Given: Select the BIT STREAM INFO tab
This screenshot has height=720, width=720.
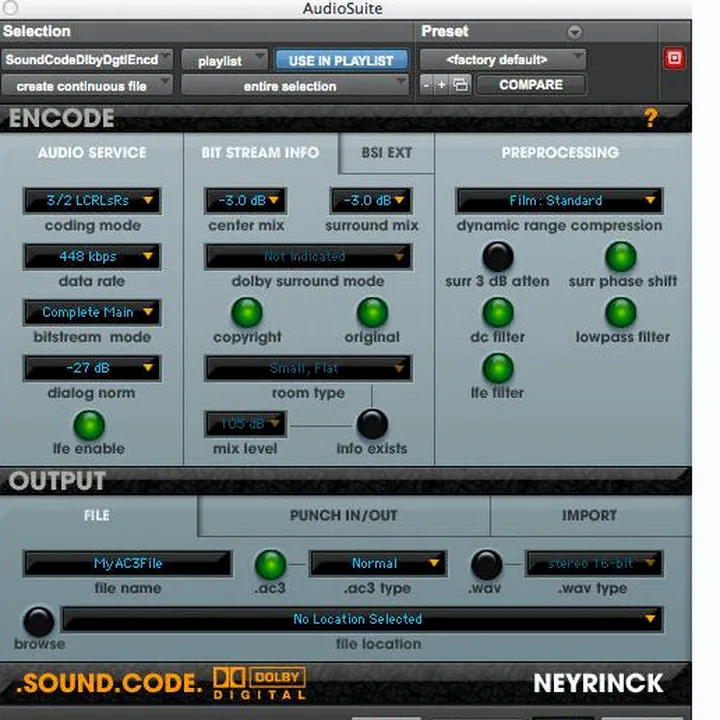Looking at the screenshot, I should click(260, 153).
